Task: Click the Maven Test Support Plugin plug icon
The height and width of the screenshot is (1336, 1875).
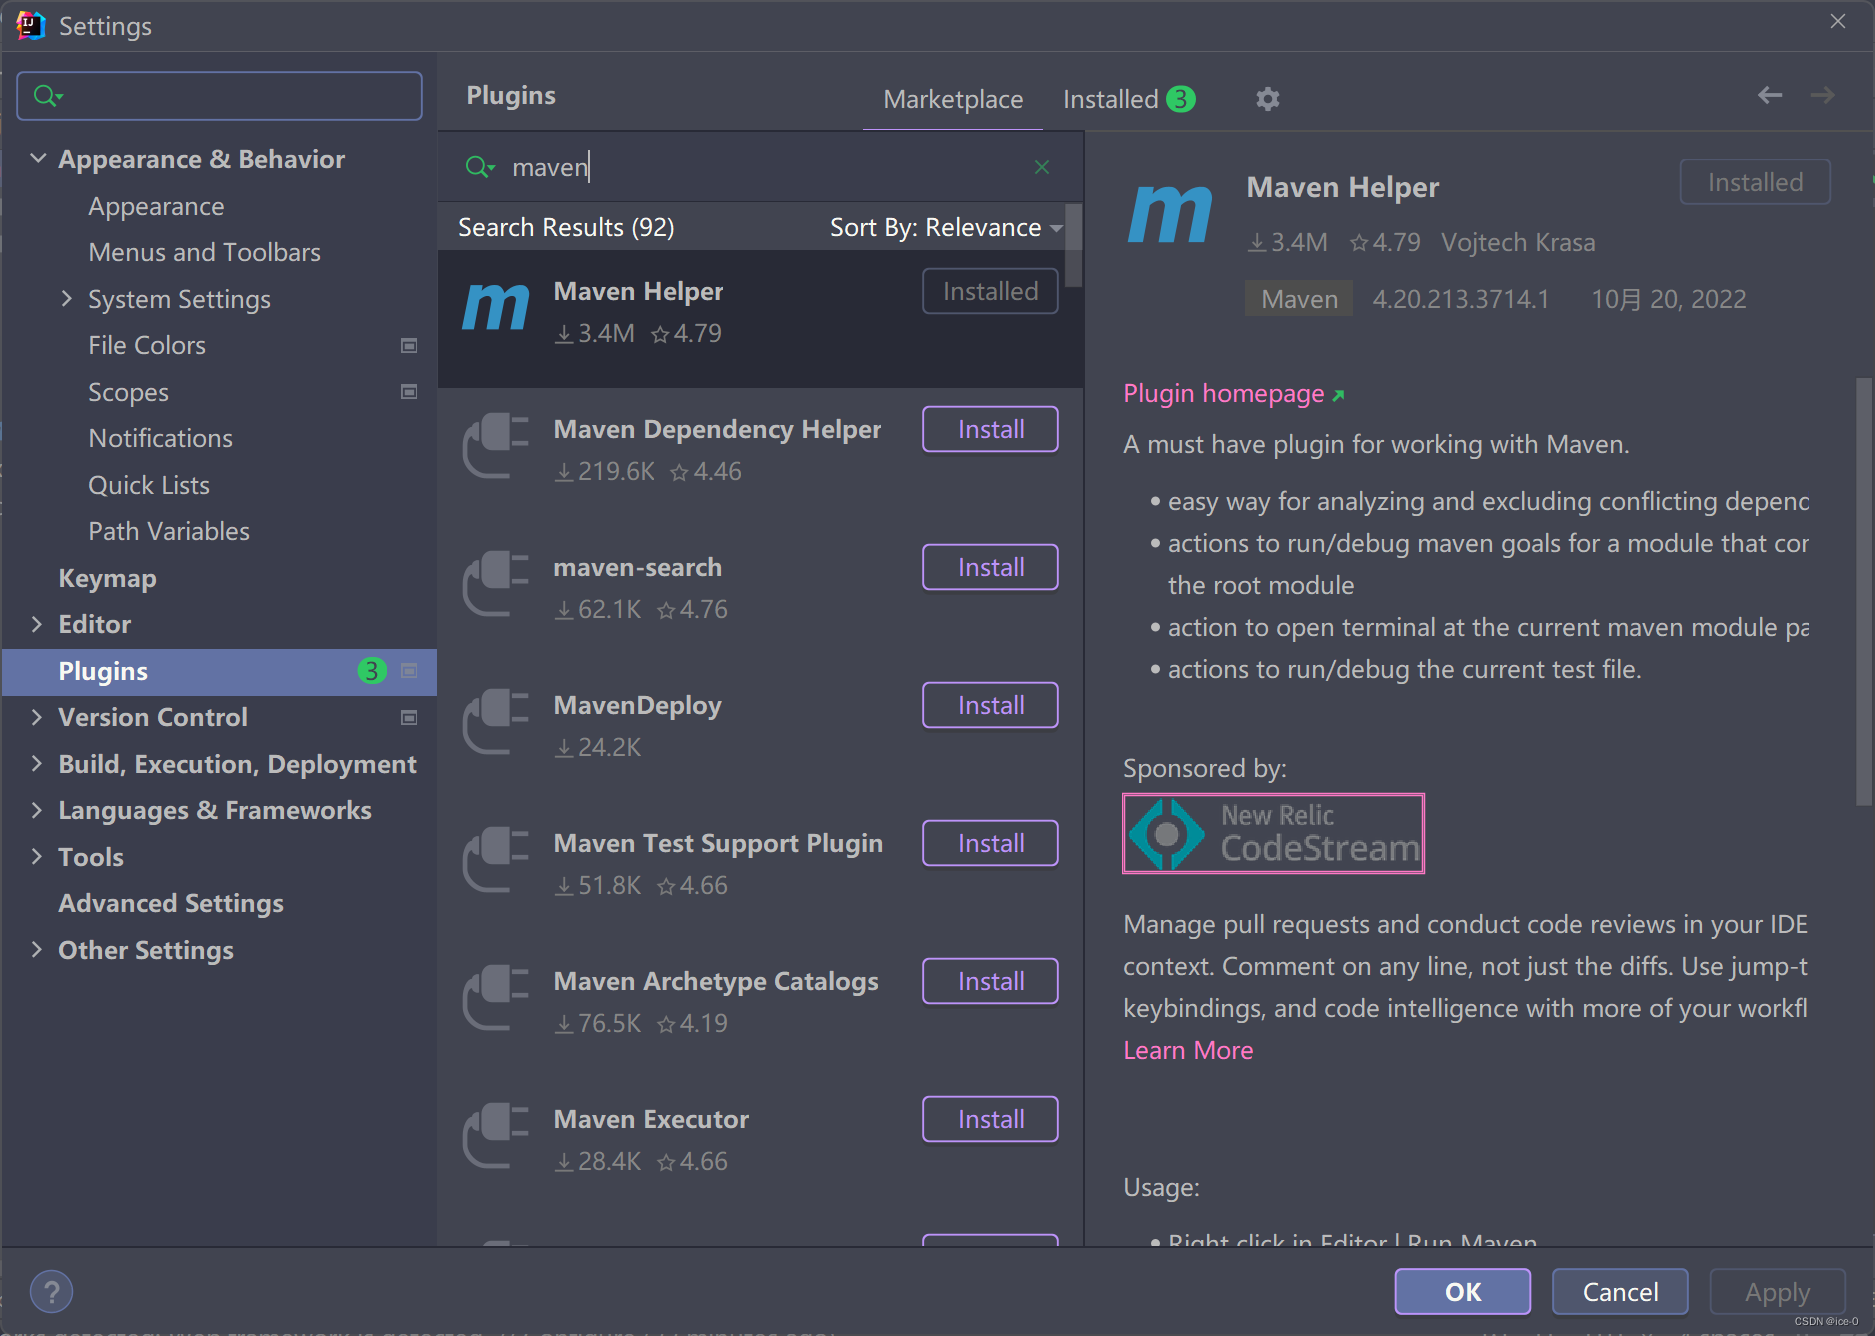Action: tap(496, 860)
